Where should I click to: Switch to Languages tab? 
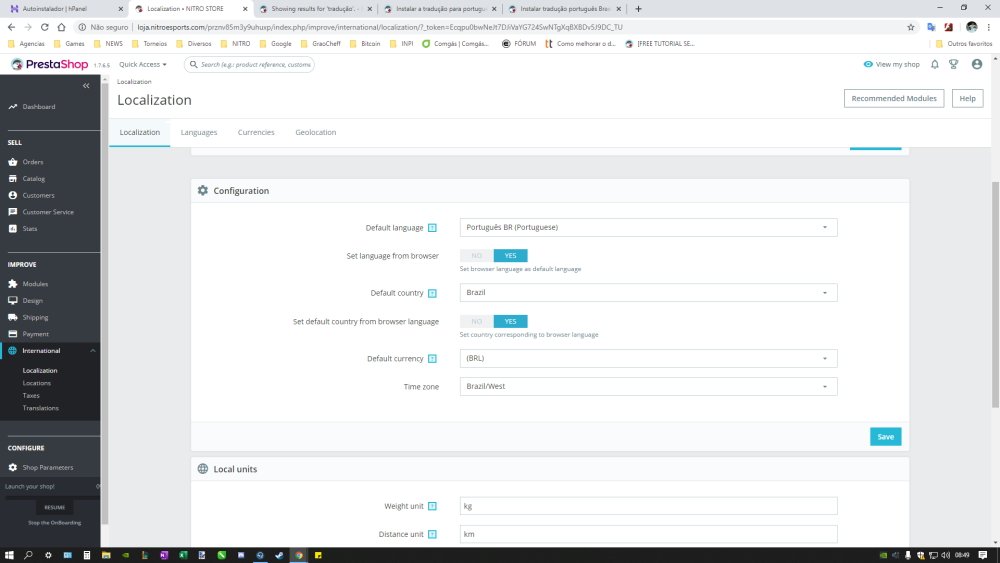[x=199, y=133]
